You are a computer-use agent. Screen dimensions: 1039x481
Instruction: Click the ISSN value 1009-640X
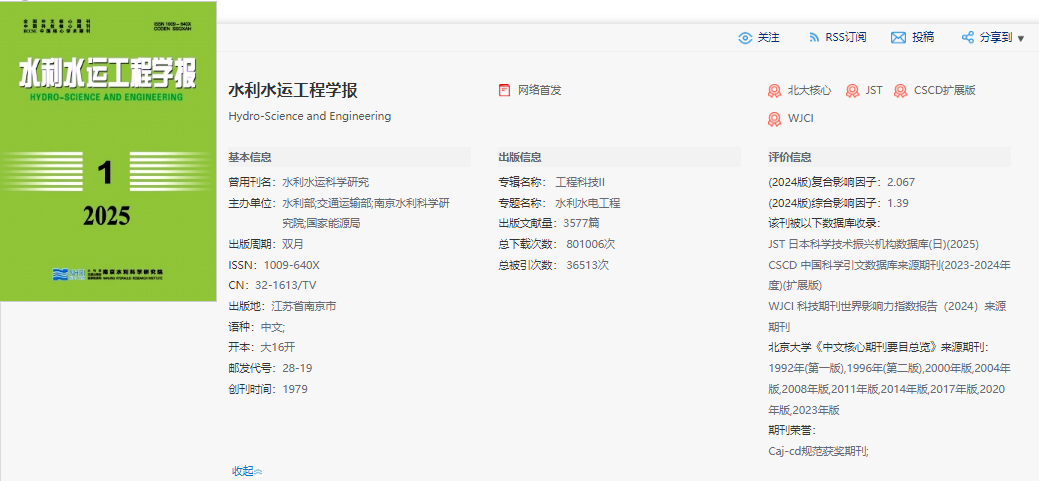[x=292, y=264]
